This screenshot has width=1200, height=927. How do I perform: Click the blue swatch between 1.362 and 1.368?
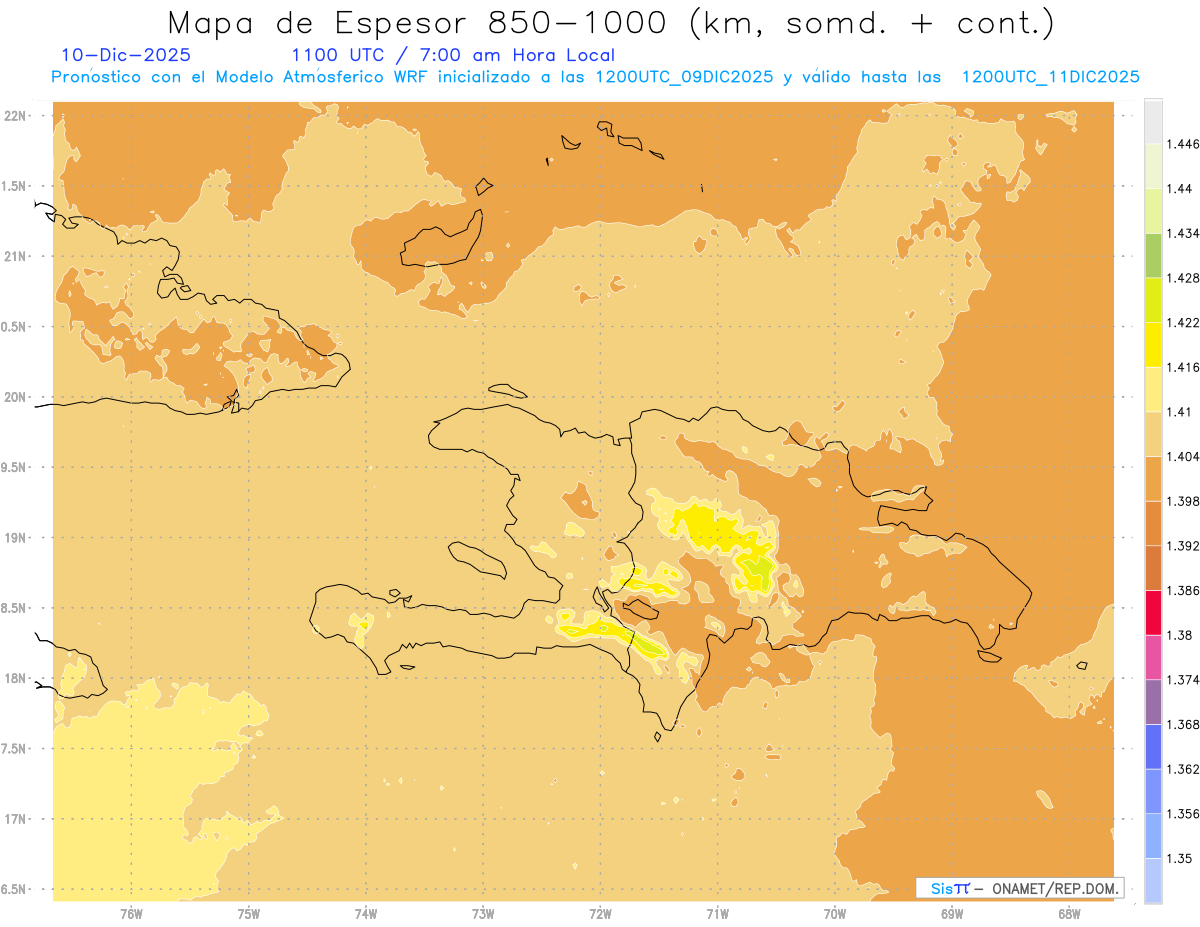(x=1153, y=747)
